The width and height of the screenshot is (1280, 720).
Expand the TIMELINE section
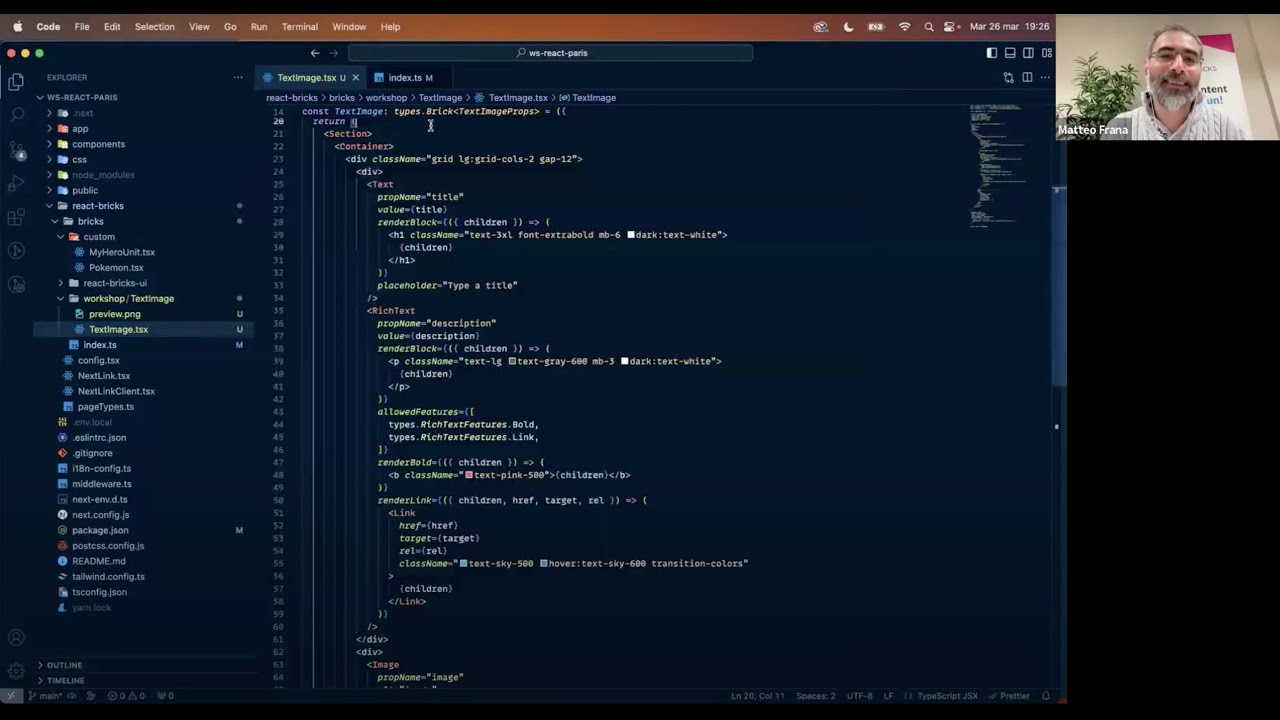coord(65,680)
